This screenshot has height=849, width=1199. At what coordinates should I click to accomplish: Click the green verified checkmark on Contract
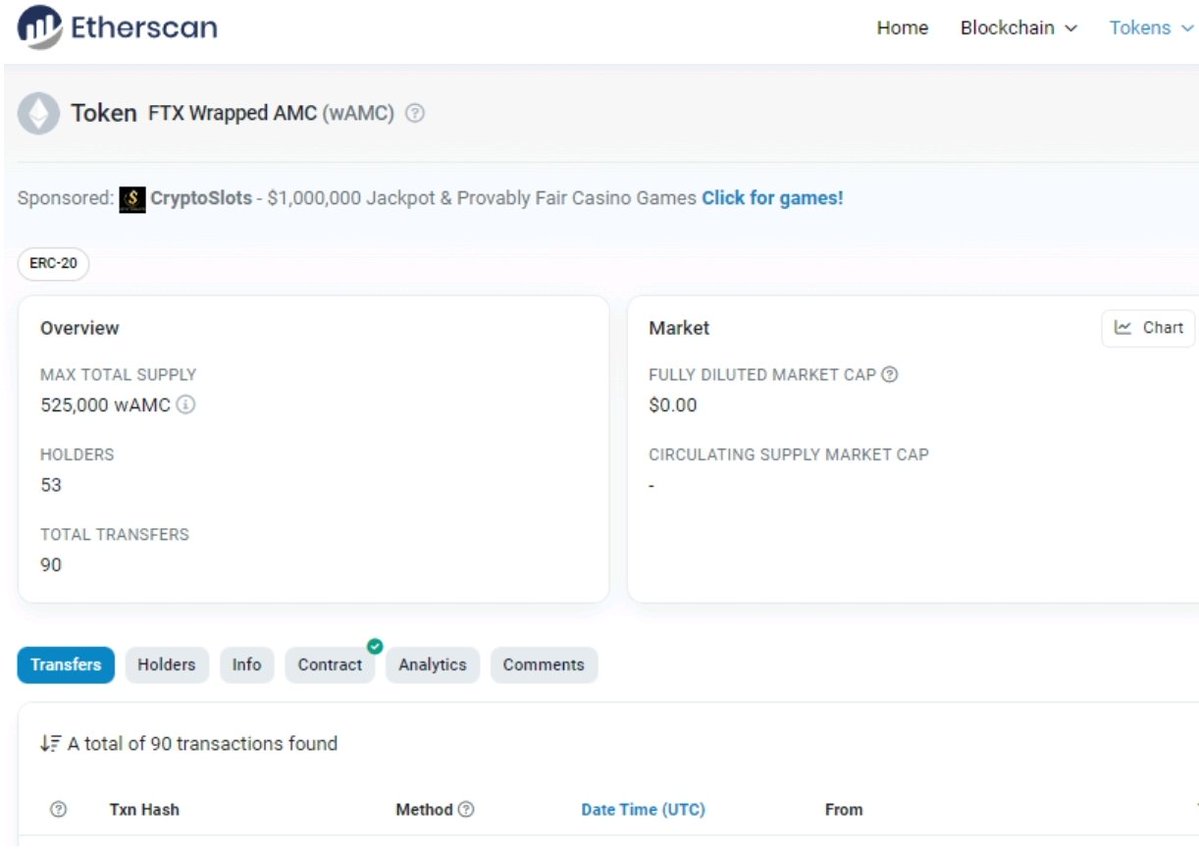(x=375, y=647)
